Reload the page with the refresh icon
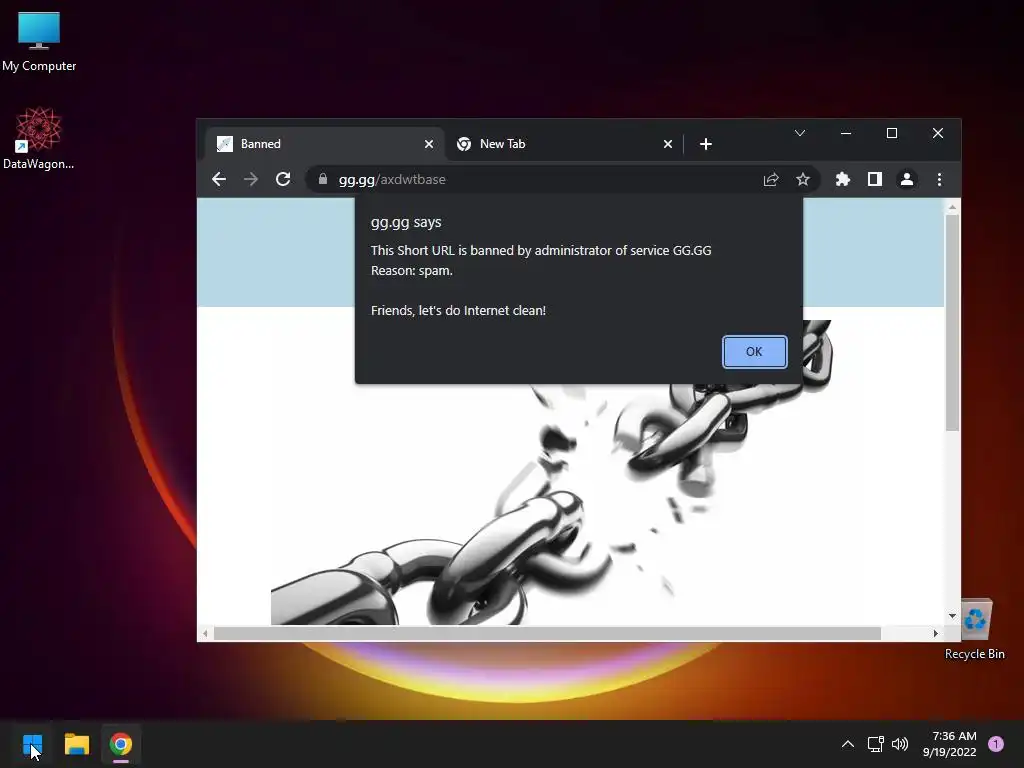This screenshot has width=1024, height=768. [x=283, y=180]
